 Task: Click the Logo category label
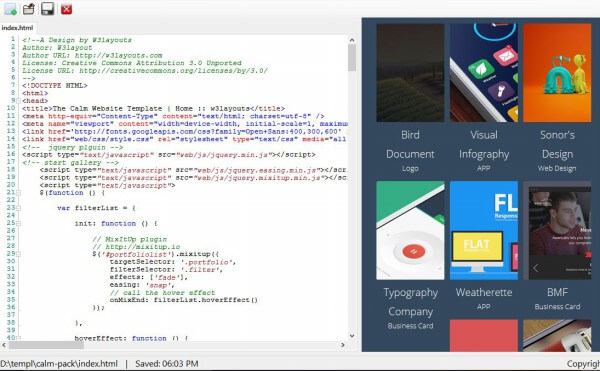410,169
